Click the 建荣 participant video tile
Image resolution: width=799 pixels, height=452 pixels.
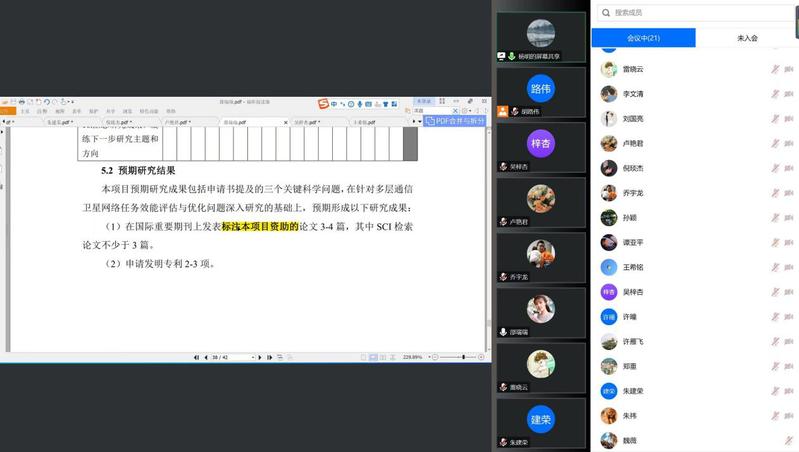click(x=541, y=419)
